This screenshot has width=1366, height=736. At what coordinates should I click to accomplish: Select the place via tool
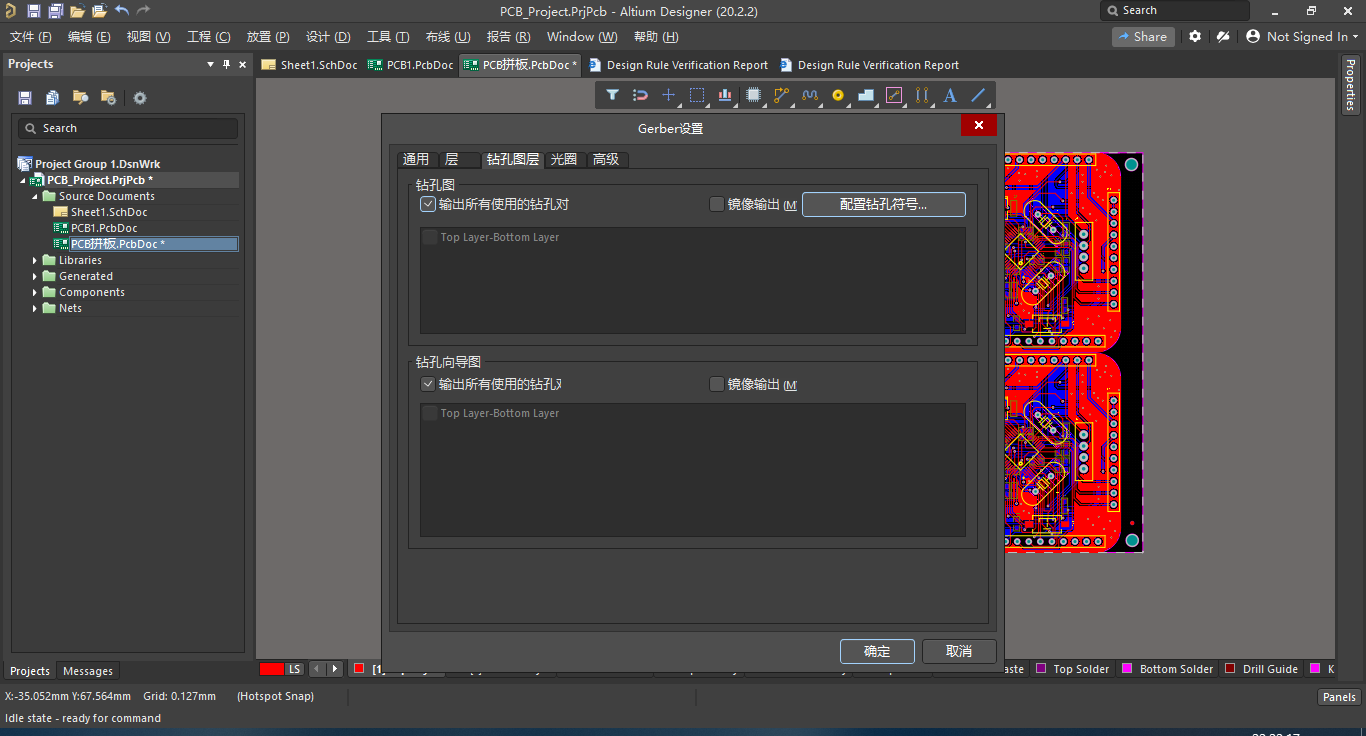coord(838,95)
